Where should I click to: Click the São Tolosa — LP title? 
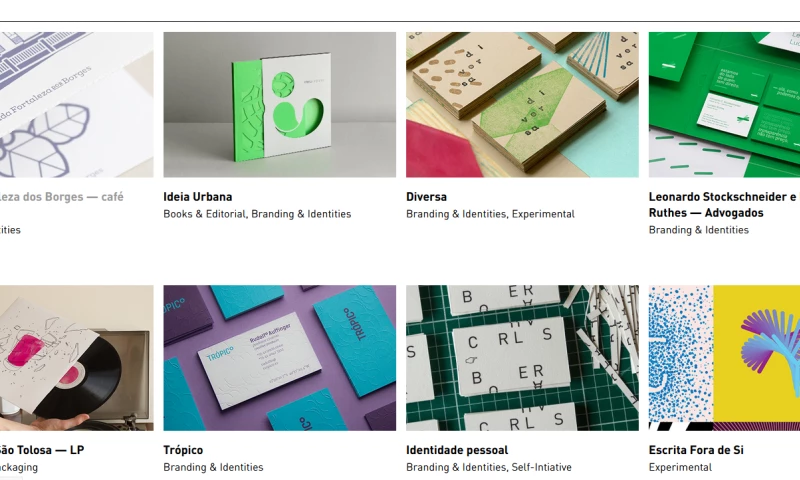(x=42, y=450)
